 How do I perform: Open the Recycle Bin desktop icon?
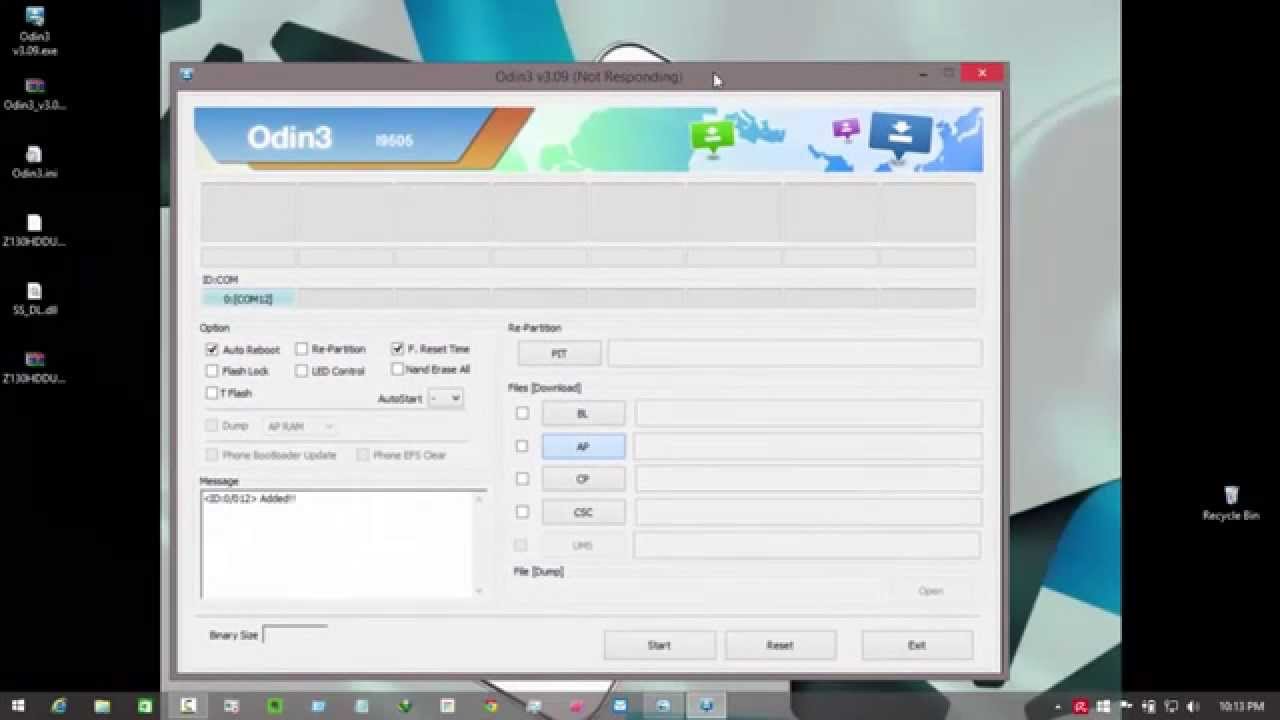(x=1231, y=504)
